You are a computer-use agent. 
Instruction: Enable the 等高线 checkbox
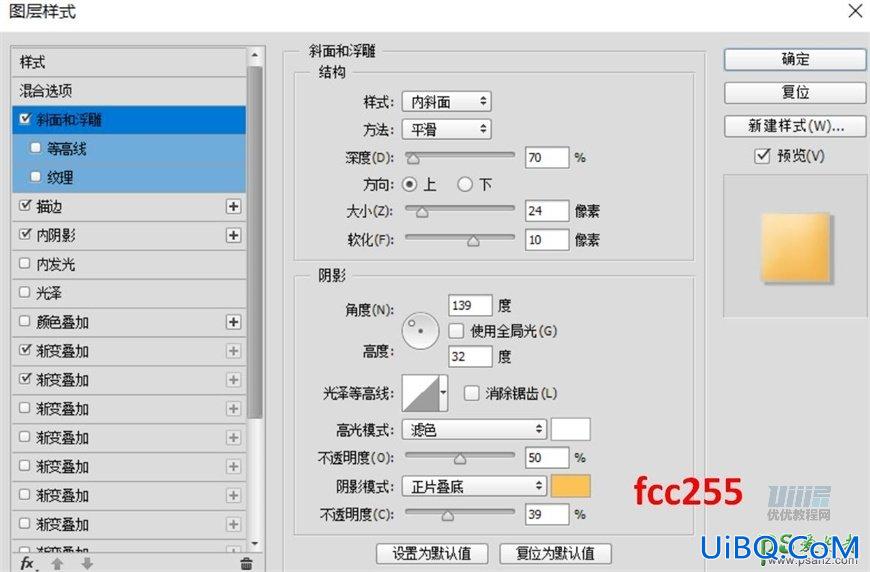click(36, 148)
